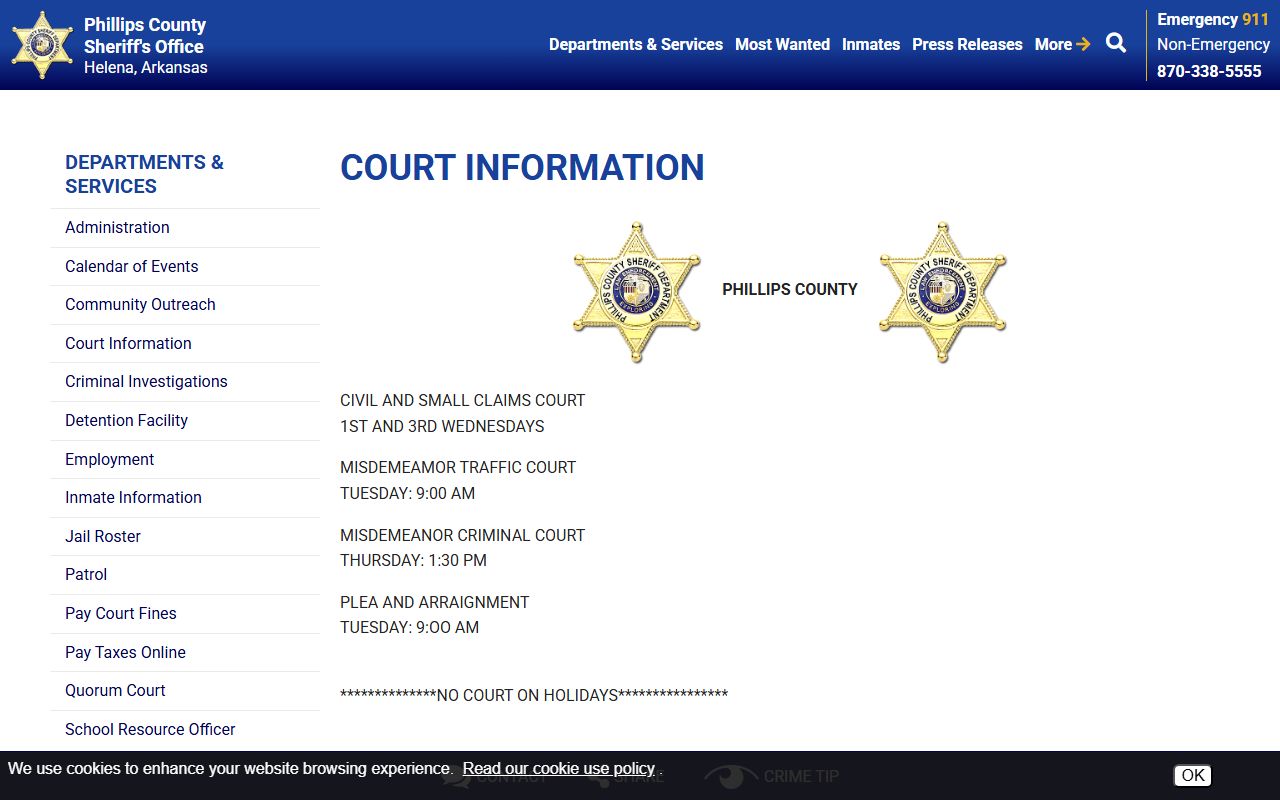Click the No Court on Holidays notice
Screen dimensions: 1280x800
tap(534, 695)
